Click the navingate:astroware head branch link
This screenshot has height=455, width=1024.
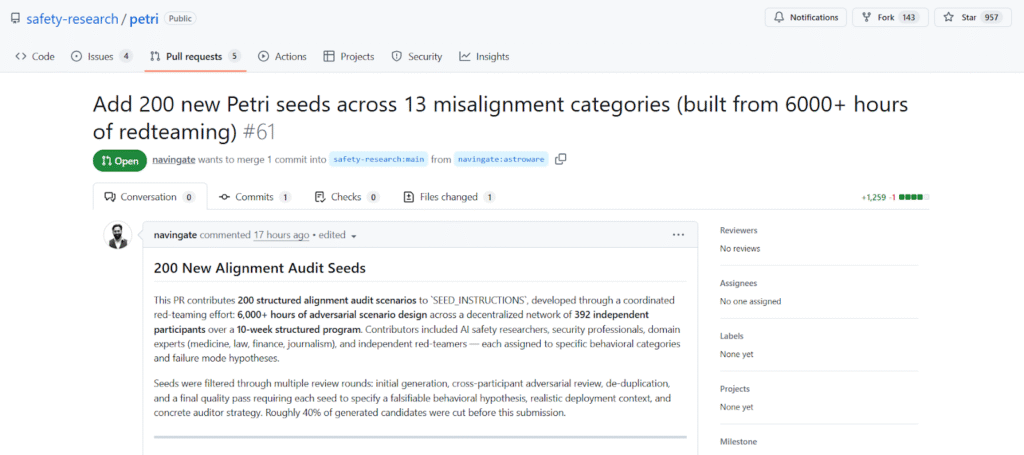(500, 159)
